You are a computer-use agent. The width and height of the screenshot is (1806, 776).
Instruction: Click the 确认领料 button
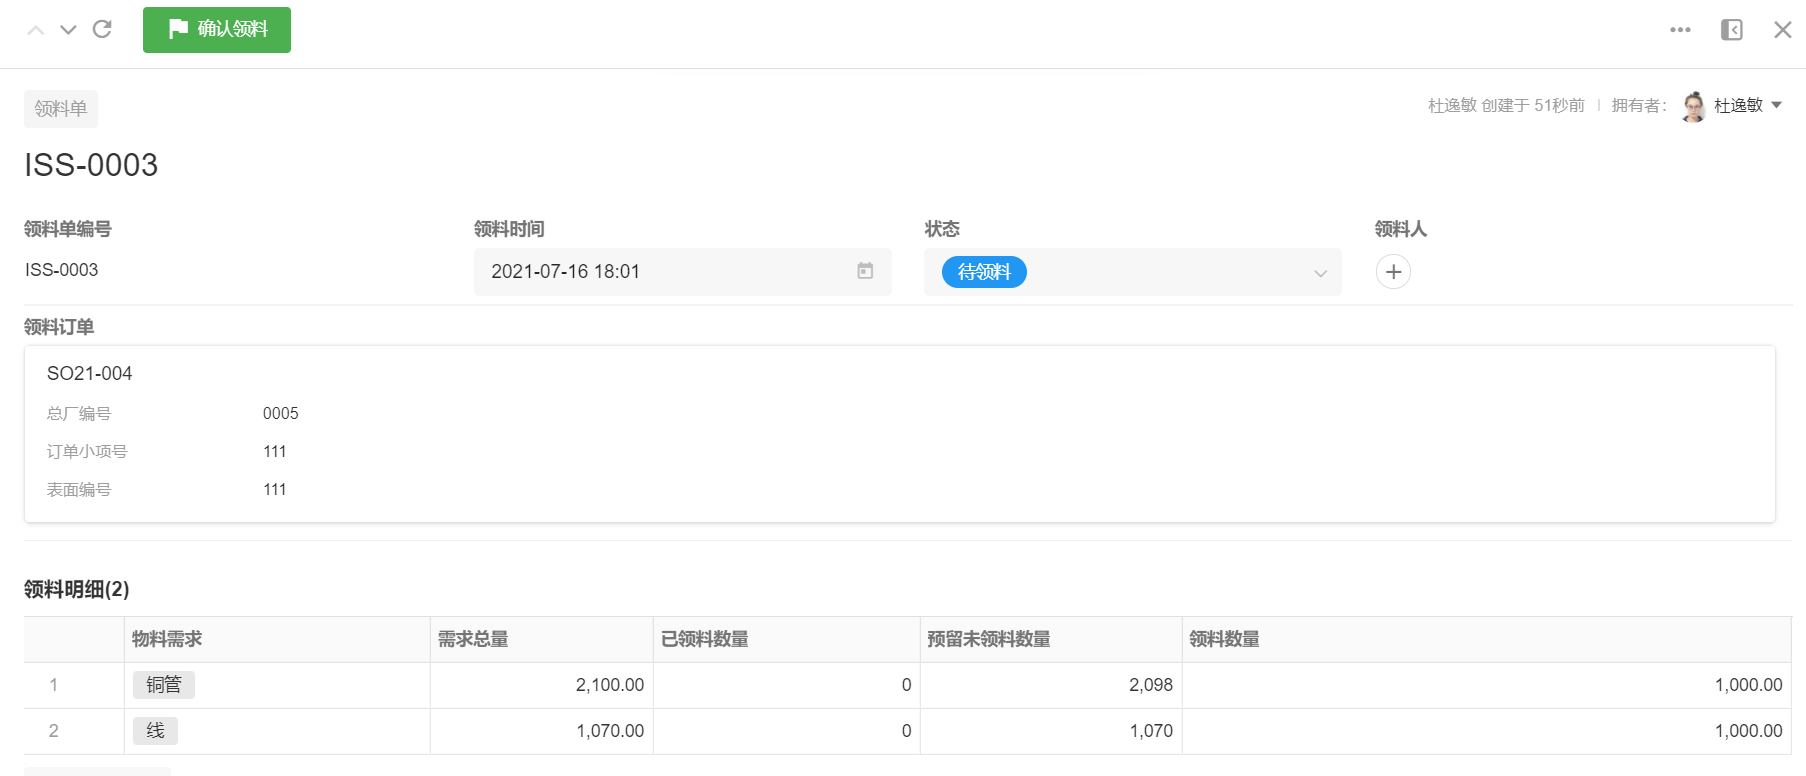[x=217, y=30]
